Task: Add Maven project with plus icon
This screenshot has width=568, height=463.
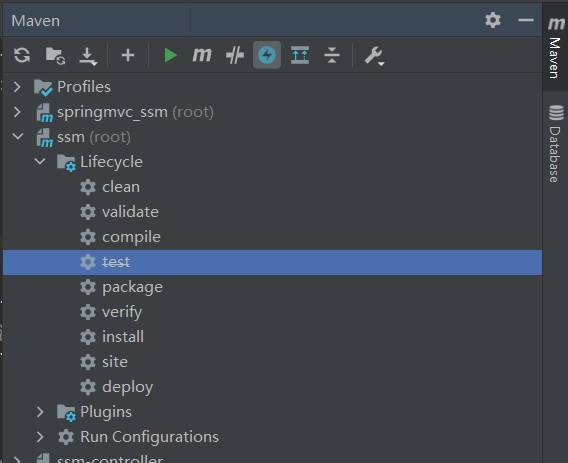Action: tap(128, 55)
